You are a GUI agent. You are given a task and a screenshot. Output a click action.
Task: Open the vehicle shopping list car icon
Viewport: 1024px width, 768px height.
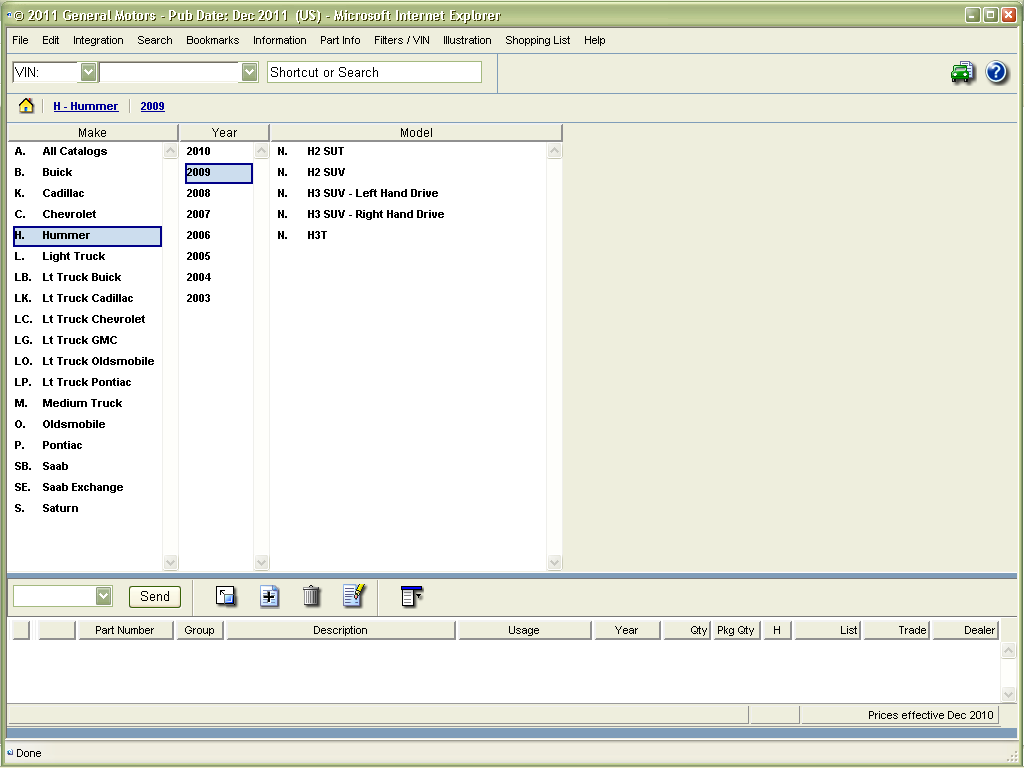point(963,72)
